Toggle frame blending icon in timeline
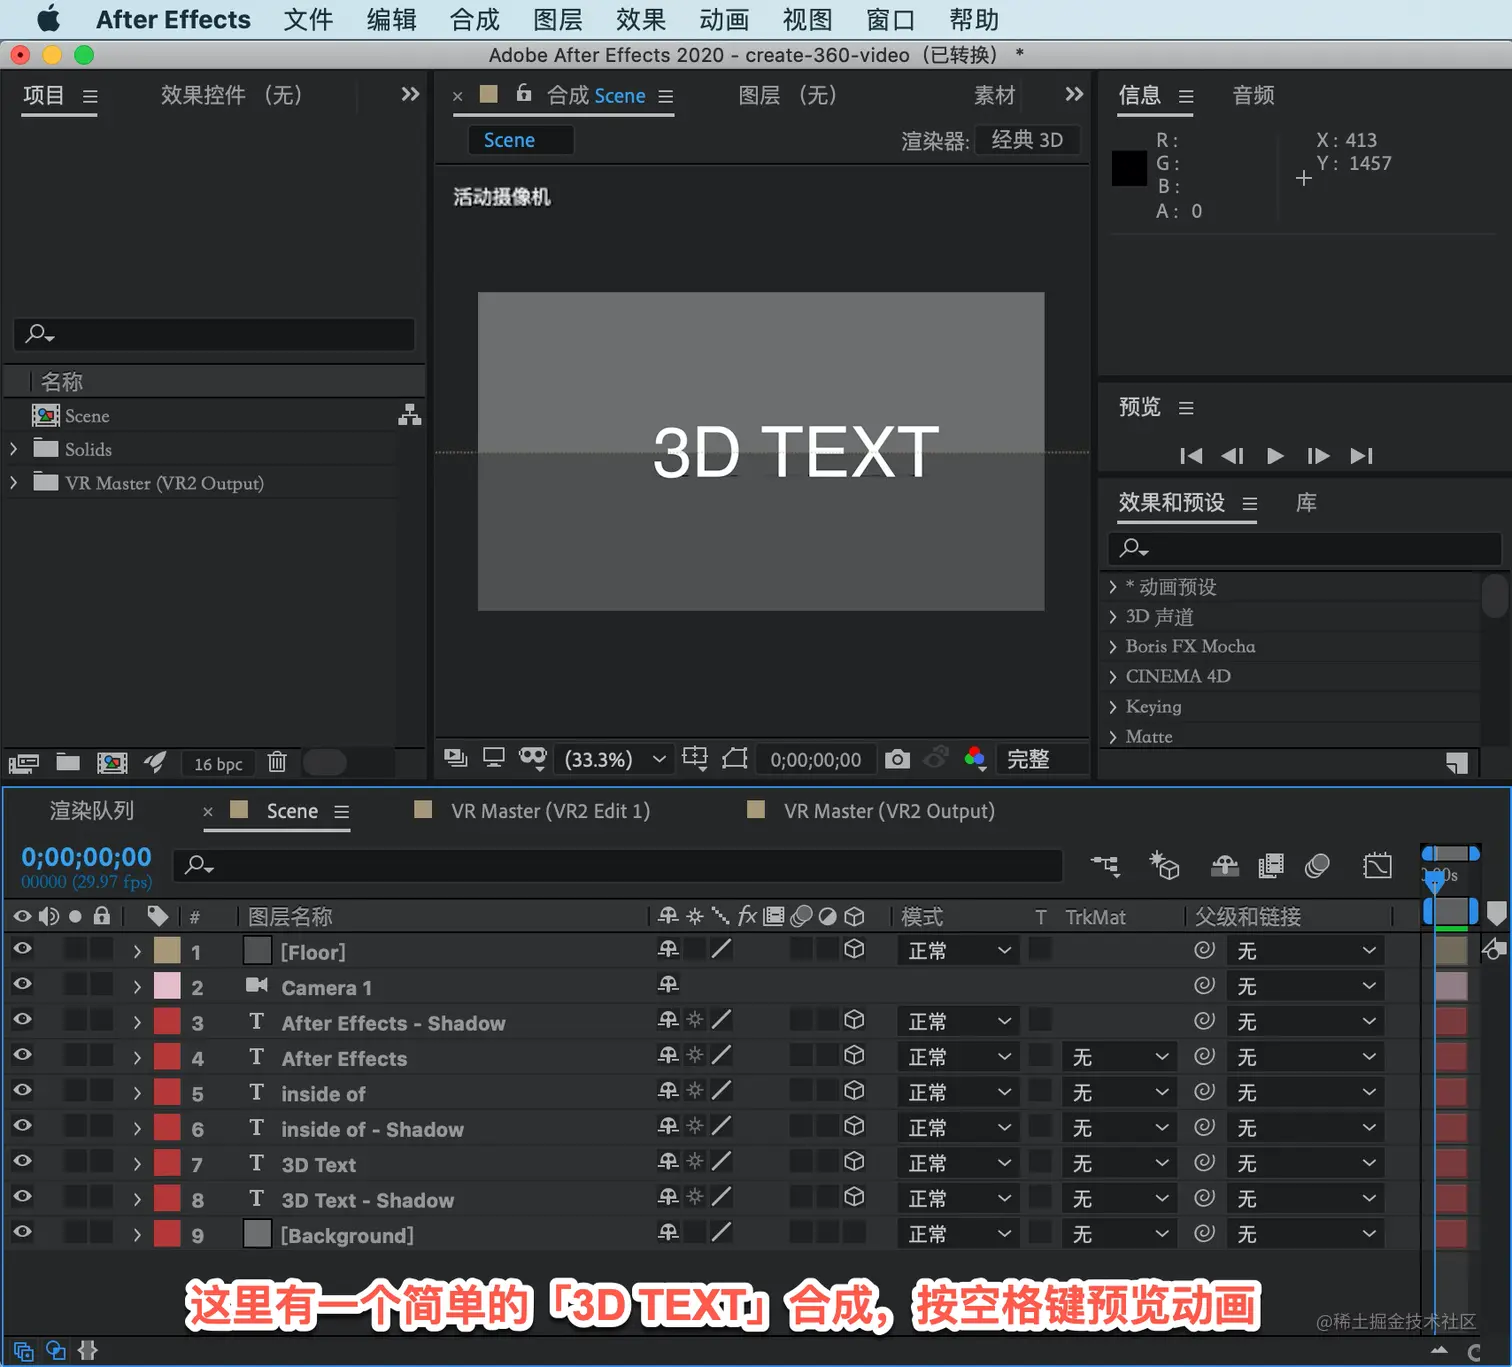The width and height of the screenshot is (1512, 1367). point(1271,865)
